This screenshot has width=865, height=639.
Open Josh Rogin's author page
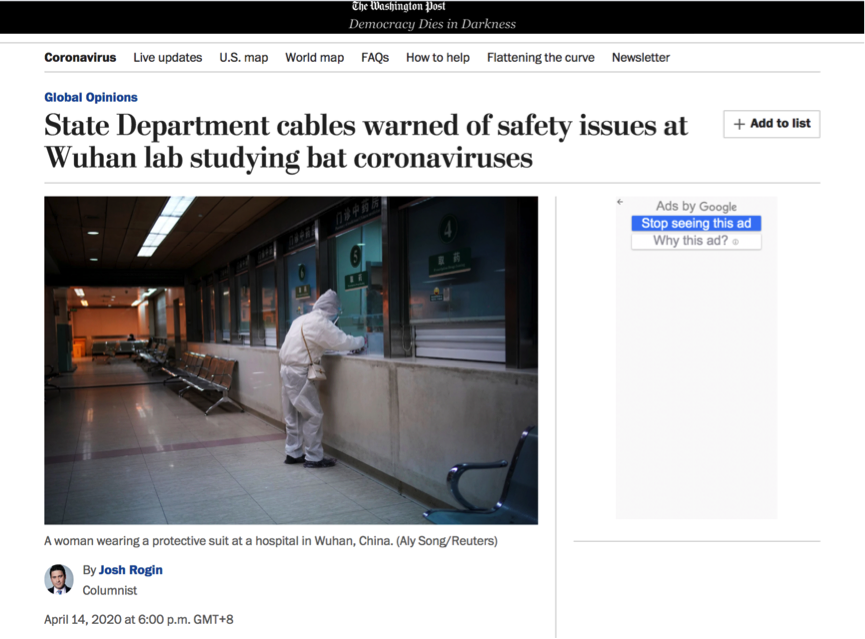tap(130, 570)
